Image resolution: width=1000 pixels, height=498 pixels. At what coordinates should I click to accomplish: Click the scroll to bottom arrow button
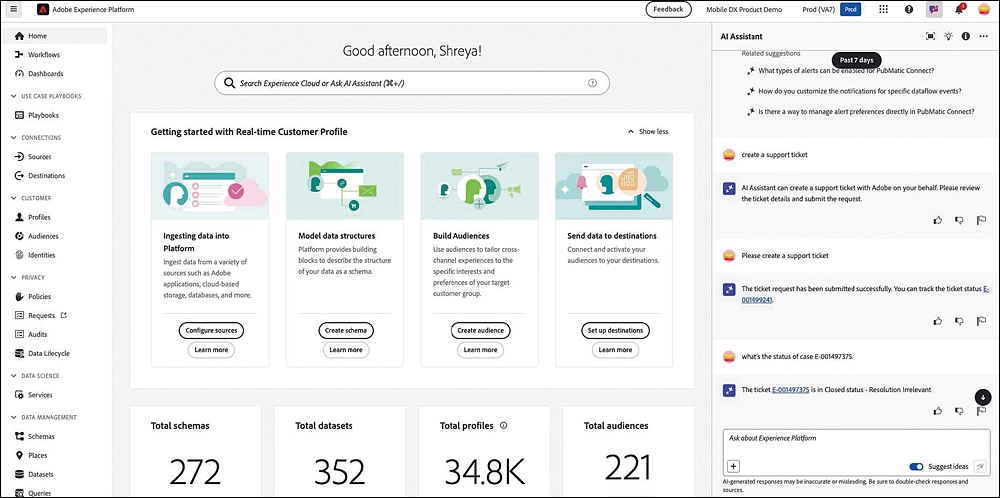(x=983, y=397)
